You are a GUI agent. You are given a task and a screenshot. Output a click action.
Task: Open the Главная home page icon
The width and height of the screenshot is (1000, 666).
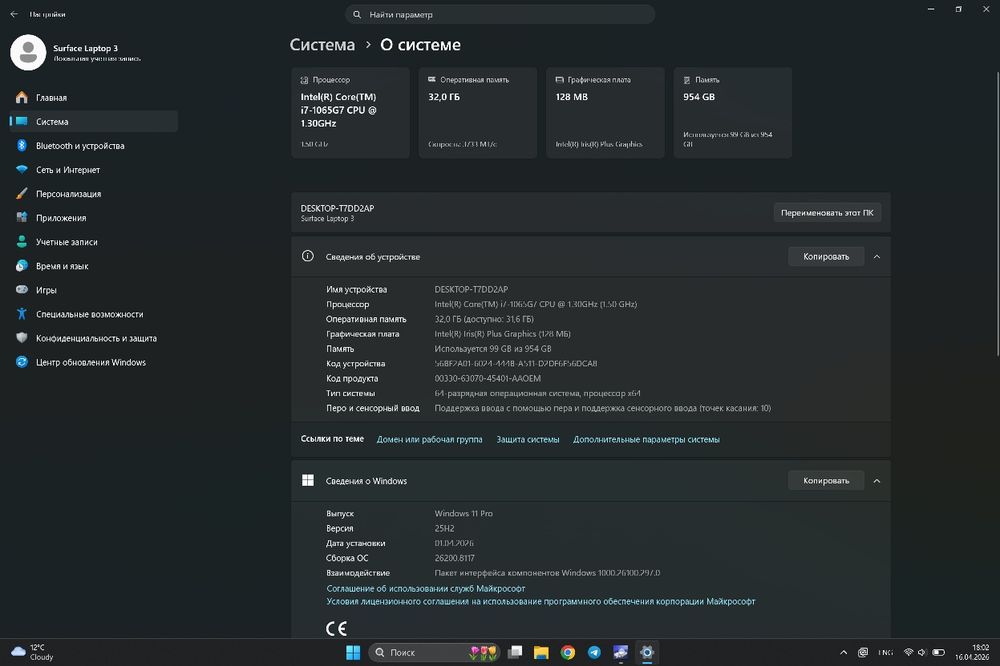(x=22, y=98)
